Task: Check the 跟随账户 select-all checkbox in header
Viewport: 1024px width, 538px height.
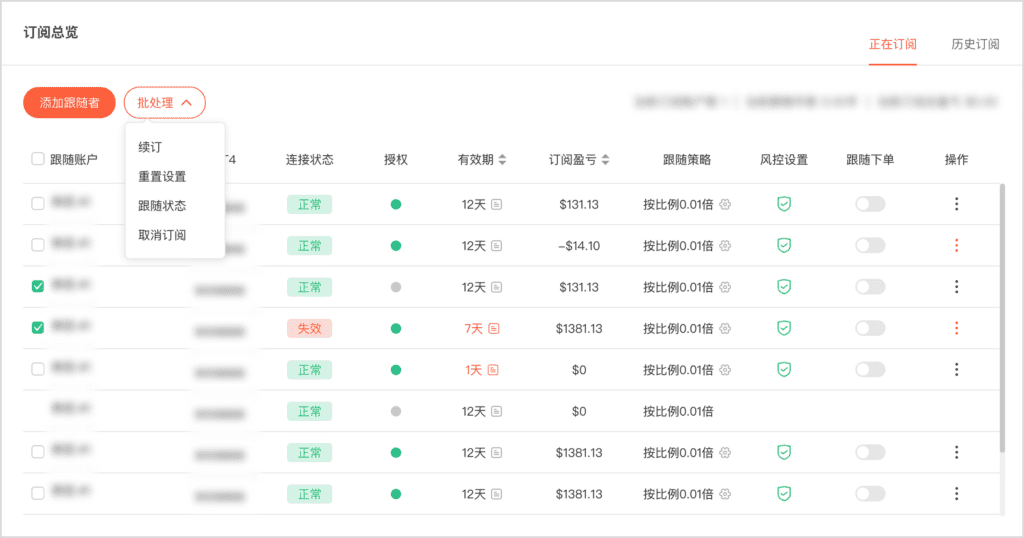Action: (x=38, y=159)
